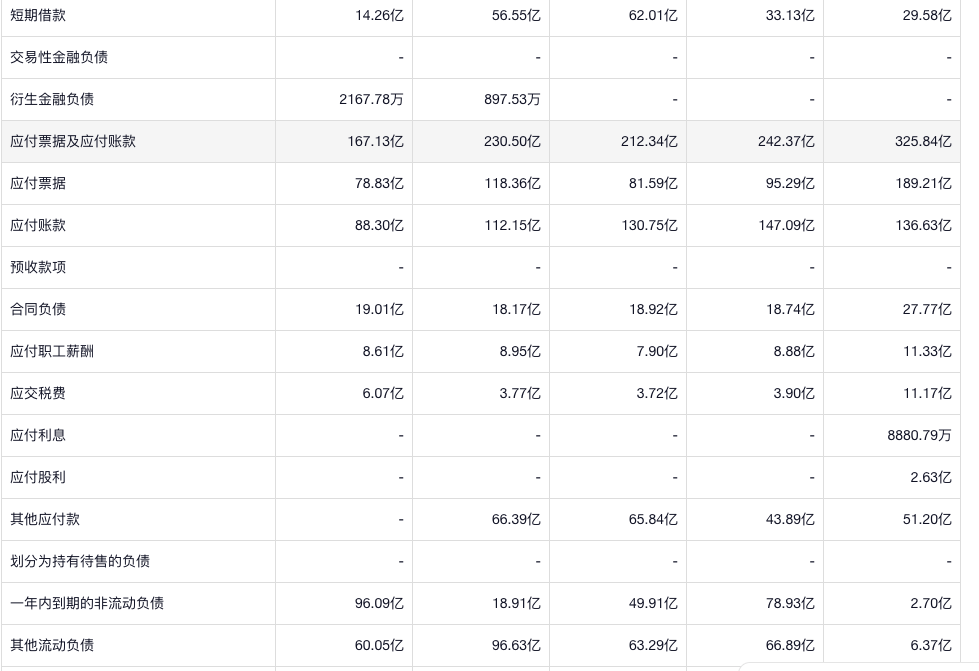Viewport: 979px width, 671px height.
Task: Click the 一年内到期的非流动负债 row label
Action: click(87, 603)
